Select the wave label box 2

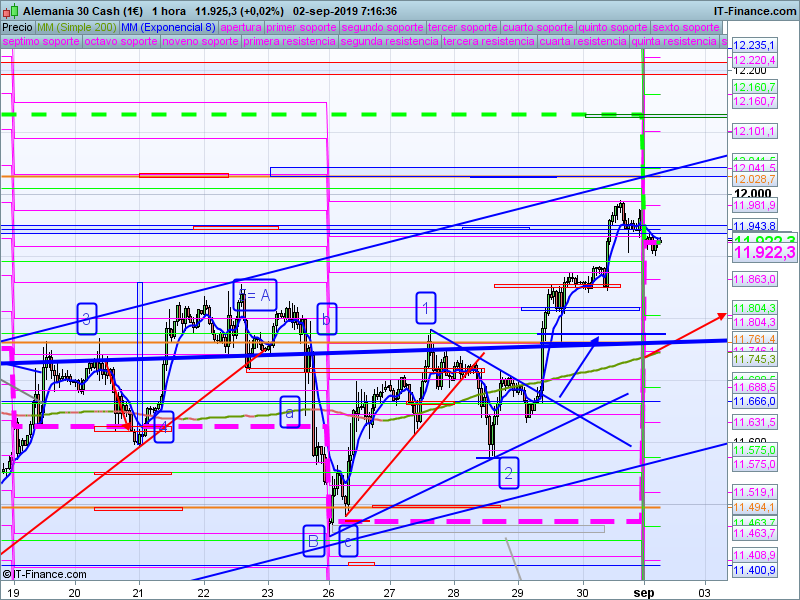tap(509, 473)
